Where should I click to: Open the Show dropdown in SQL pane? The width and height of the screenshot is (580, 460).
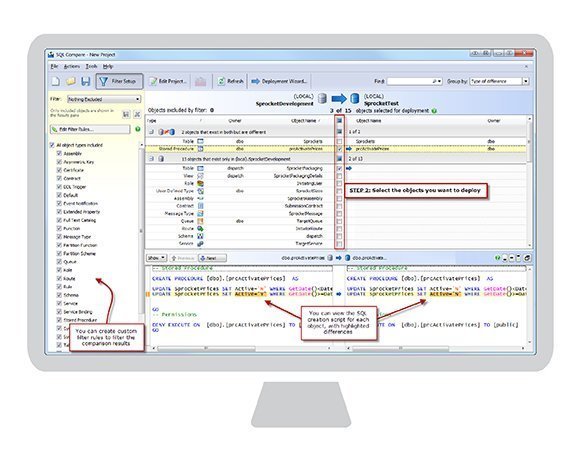156,258
